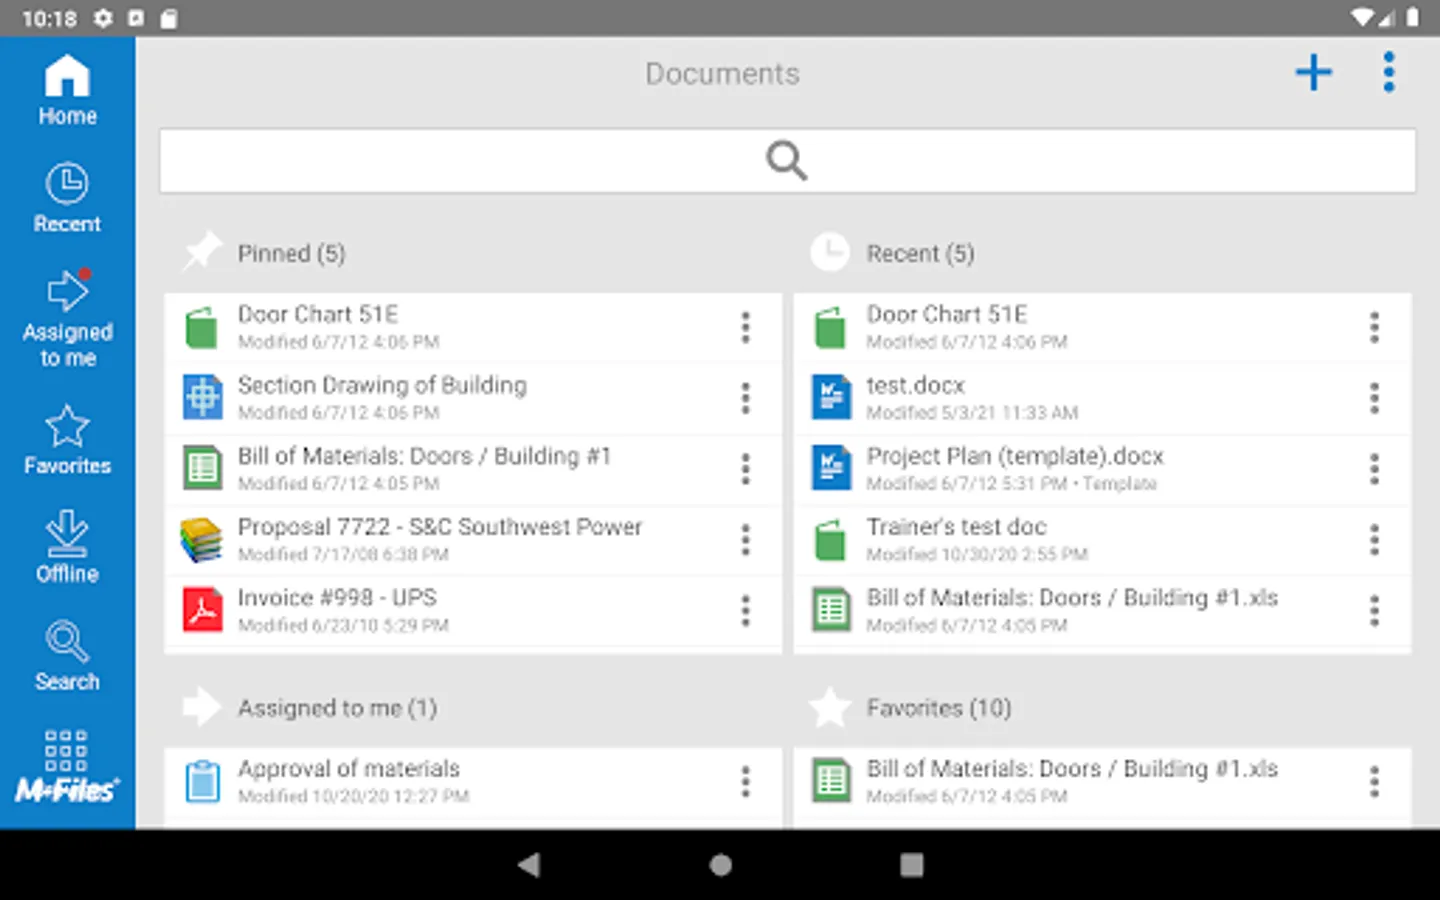Tap the clock icon beside Recent (5)
This screenshot has width=1440, height=900.
pyautogui.click(x=830, y=252)
